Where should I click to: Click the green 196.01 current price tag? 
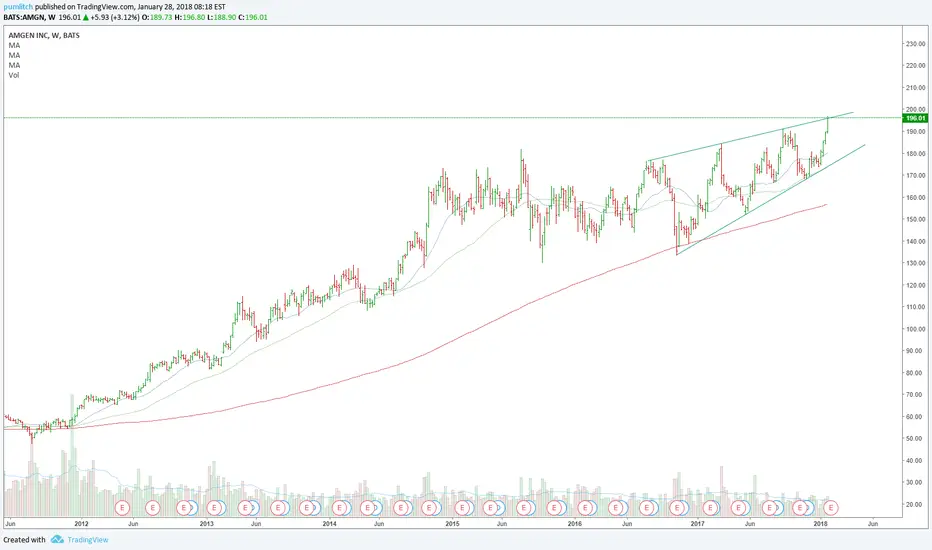915,118
